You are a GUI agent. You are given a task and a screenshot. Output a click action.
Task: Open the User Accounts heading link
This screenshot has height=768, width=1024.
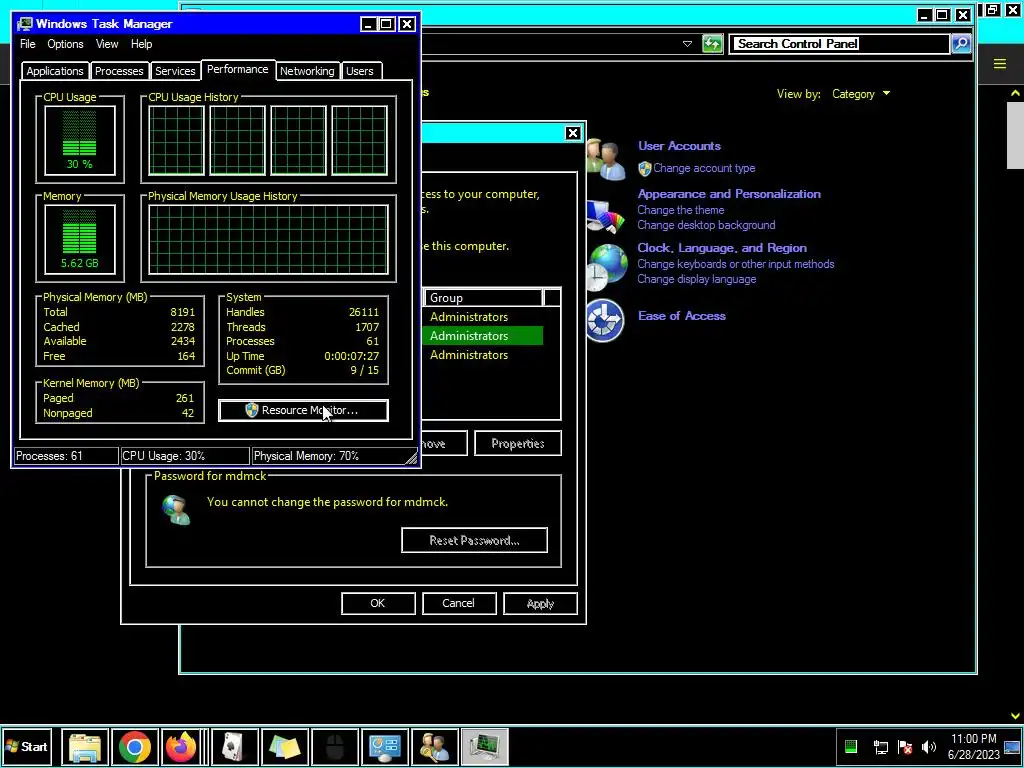tap(679, 146)
